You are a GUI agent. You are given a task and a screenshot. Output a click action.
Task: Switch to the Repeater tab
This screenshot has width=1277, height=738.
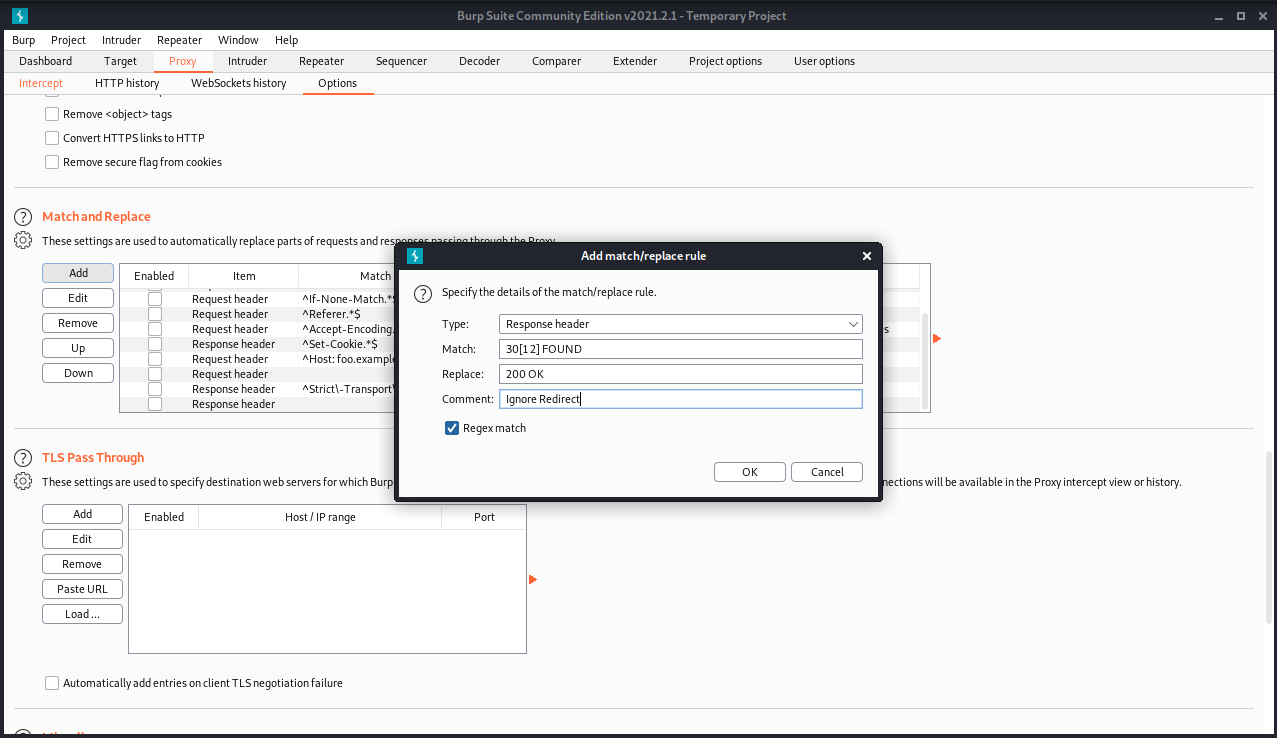322,61
